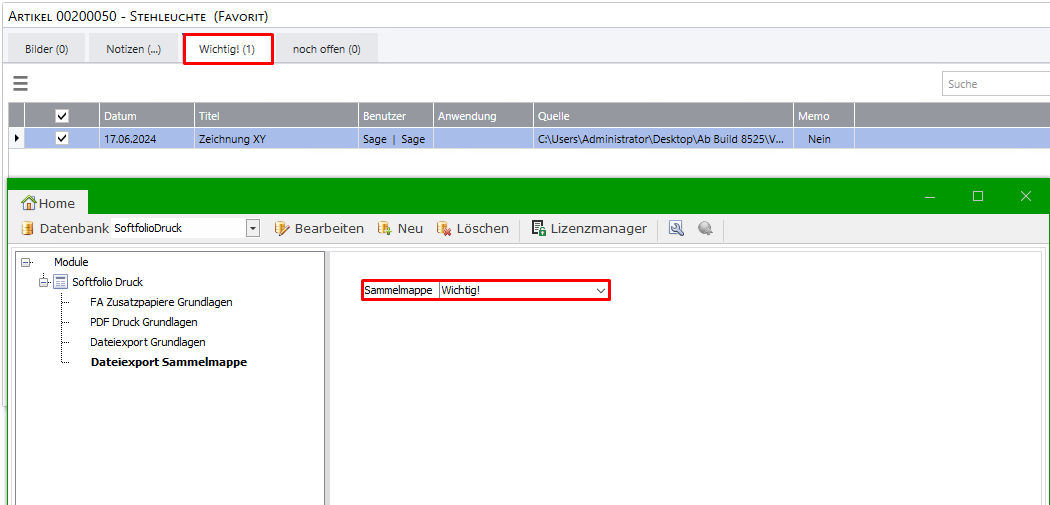Click into the Suche search field
This screenshot has height=505, width=1050.
click(994, 84)
